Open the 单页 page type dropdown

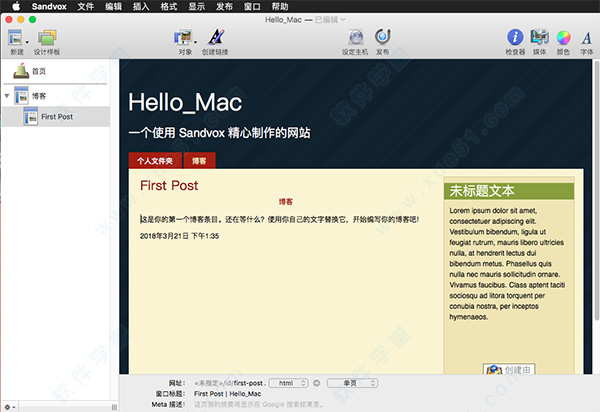352,383
